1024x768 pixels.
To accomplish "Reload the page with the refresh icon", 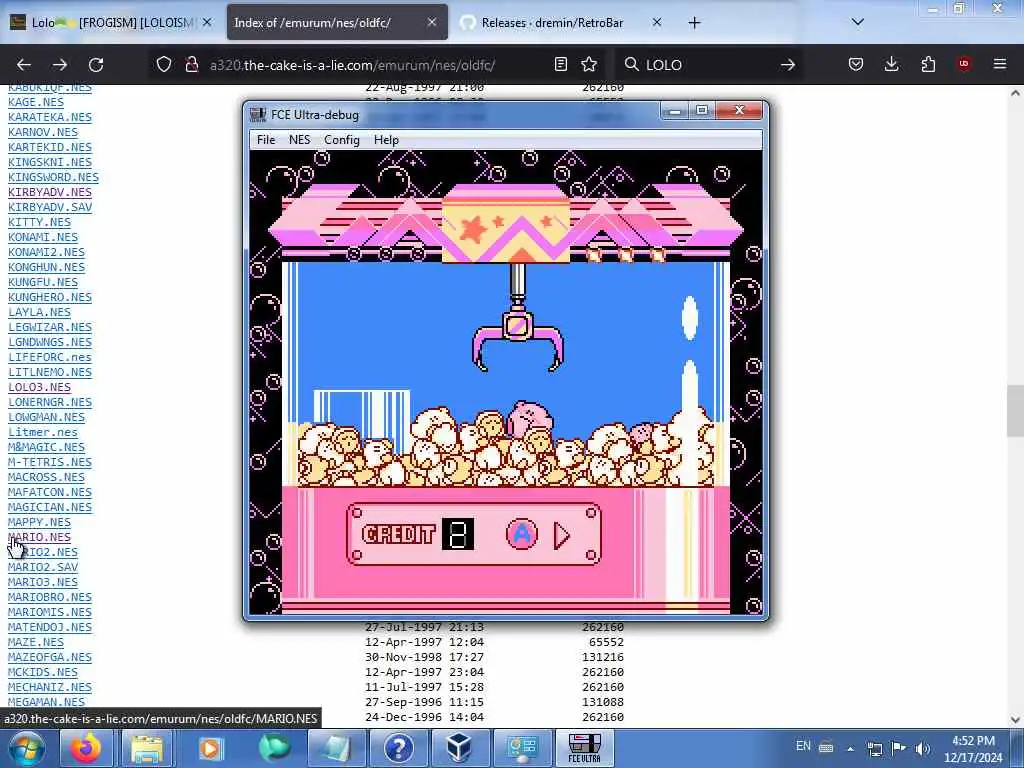I will tap(96, 65).
